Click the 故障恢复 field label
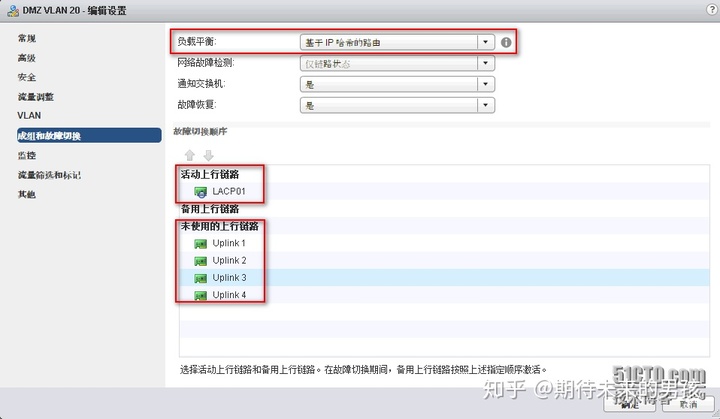The height and width of the screenshot is (419, 720). [x=197, y=104]
